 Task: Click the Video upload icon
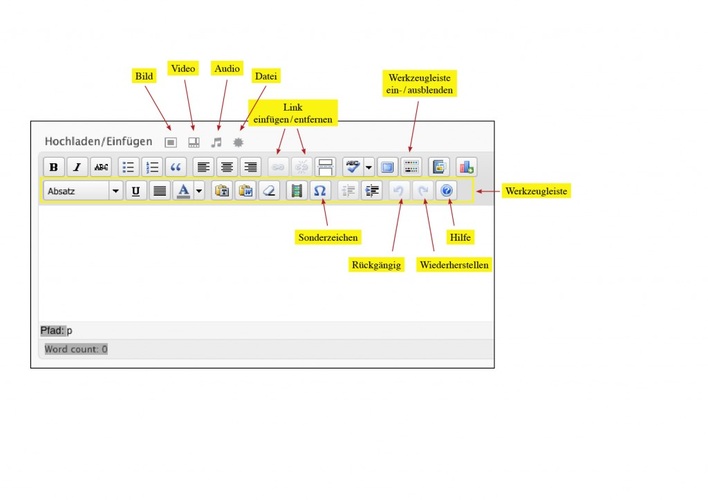[x=194, y=142]
